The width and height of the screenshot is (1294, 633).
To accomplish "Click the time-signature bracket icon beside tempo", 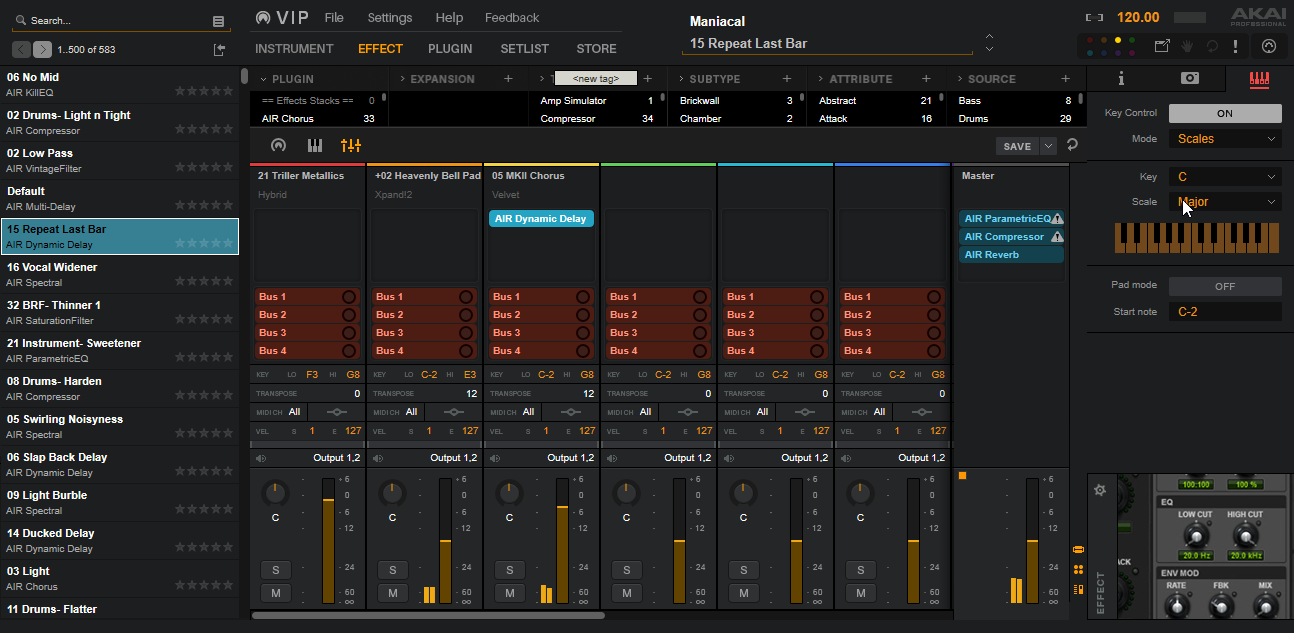I will pyautogui.click(x=1095, y=17).
